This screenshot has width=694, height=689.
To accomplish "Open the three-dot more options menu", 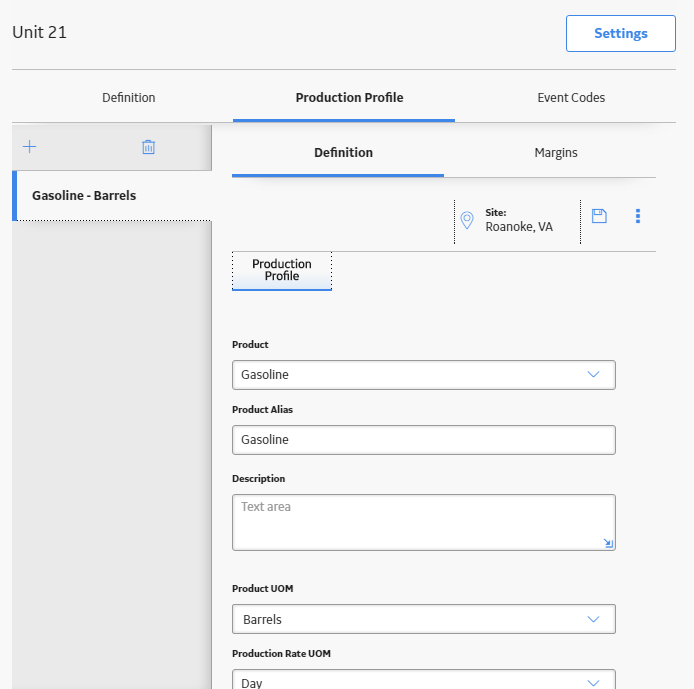I will (638, 216).
